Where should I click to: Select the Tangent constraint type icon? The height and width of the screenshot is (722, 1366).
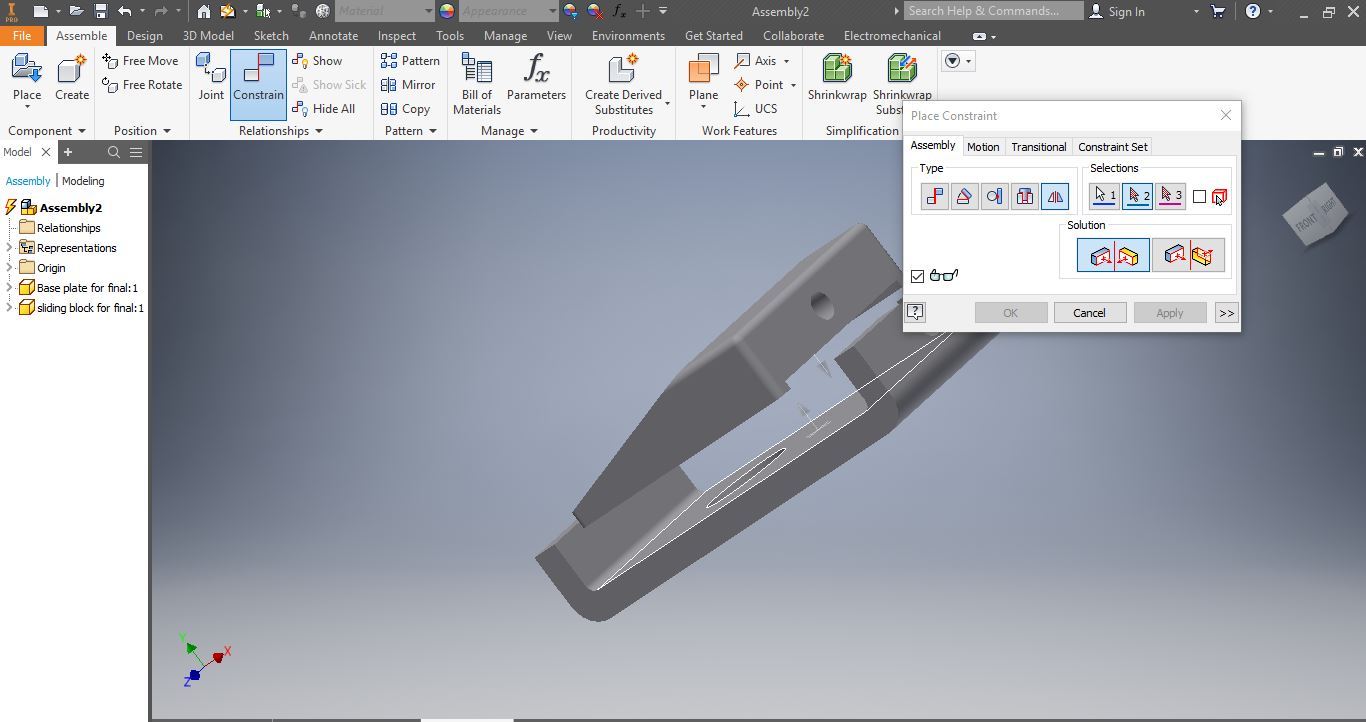pyautogui.click(x=994, y=196)
